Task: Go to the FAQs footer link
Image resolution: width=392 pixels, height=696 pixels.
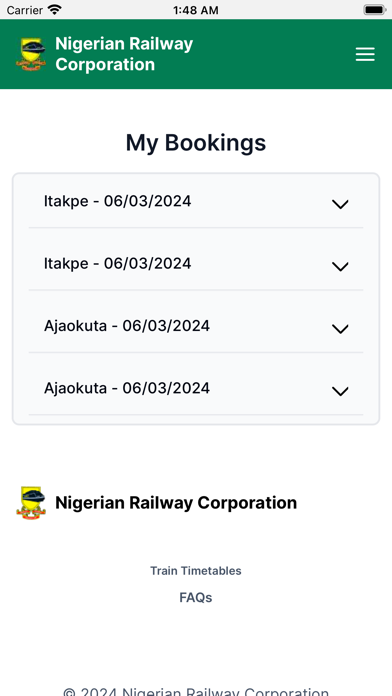Action: 196,597
